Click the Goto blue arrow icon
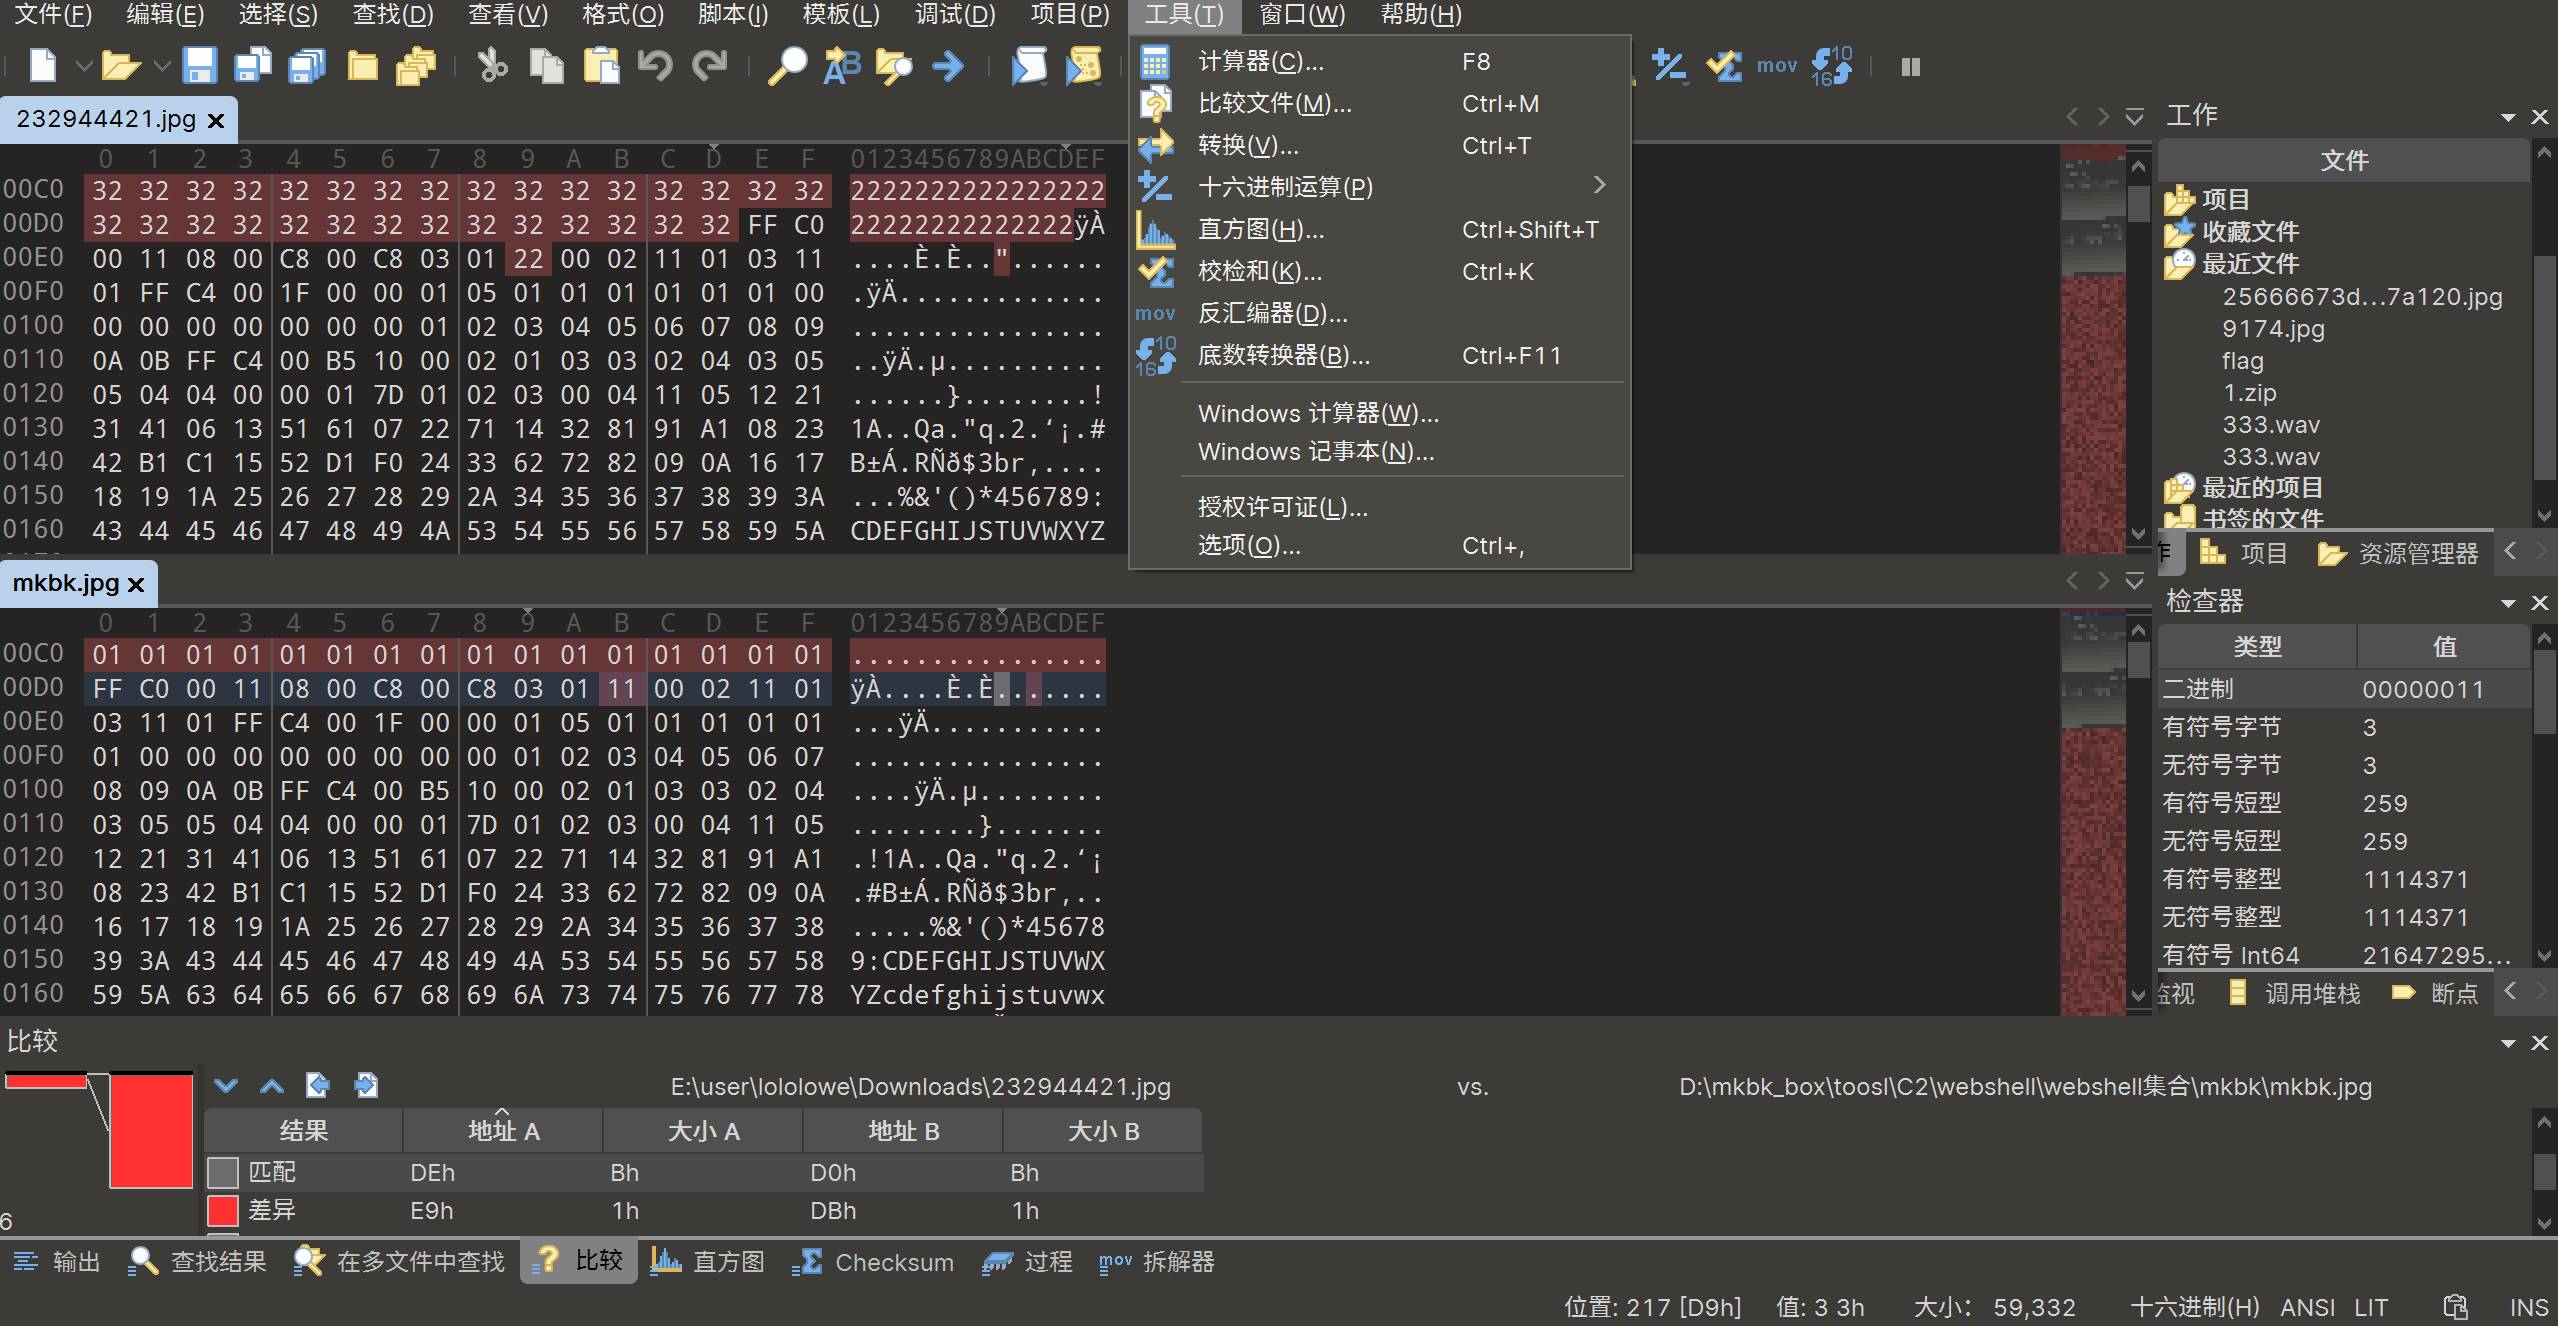The width and height of the screenshot is (2558, 1326). (948, 67)
